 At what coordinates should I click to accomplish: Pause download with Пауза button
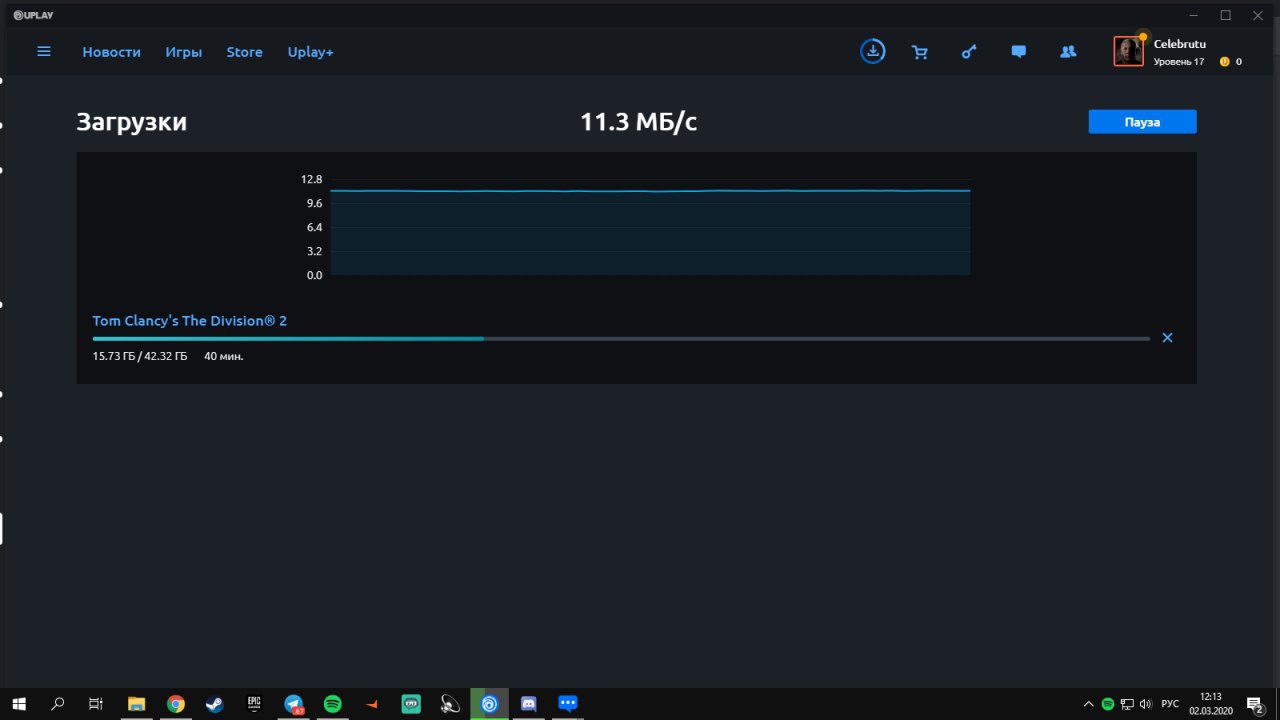pos(1142,121)
